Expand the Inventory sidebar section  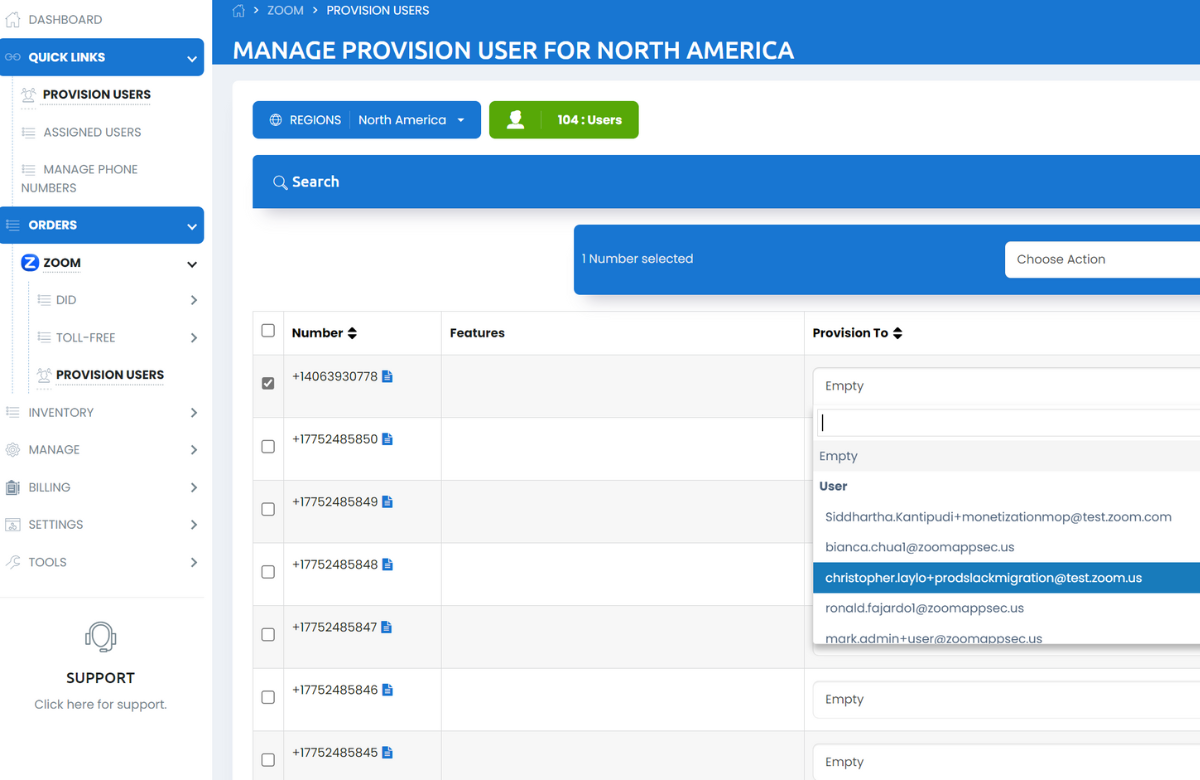[x=101, y=412]
